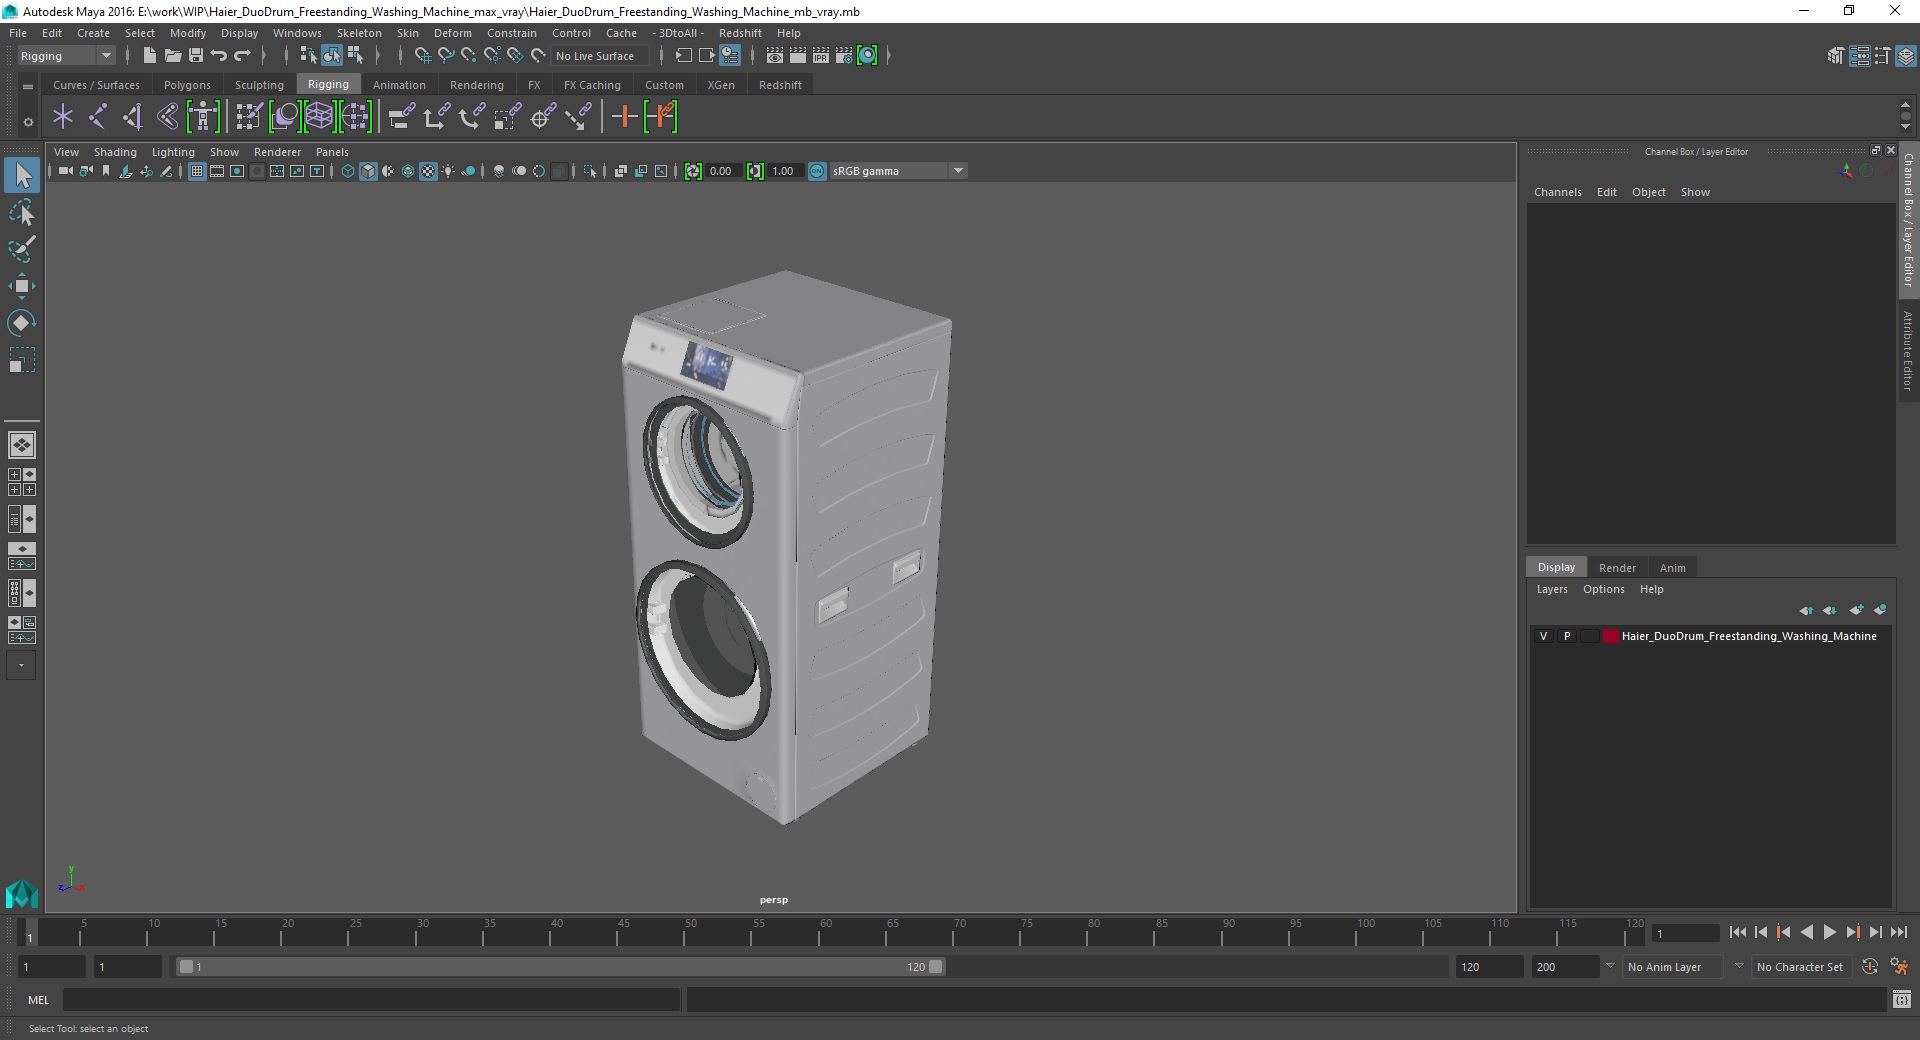Click the red layer color swatch
This screenshot has height=1040, width=1920.
pos(1610,636)
